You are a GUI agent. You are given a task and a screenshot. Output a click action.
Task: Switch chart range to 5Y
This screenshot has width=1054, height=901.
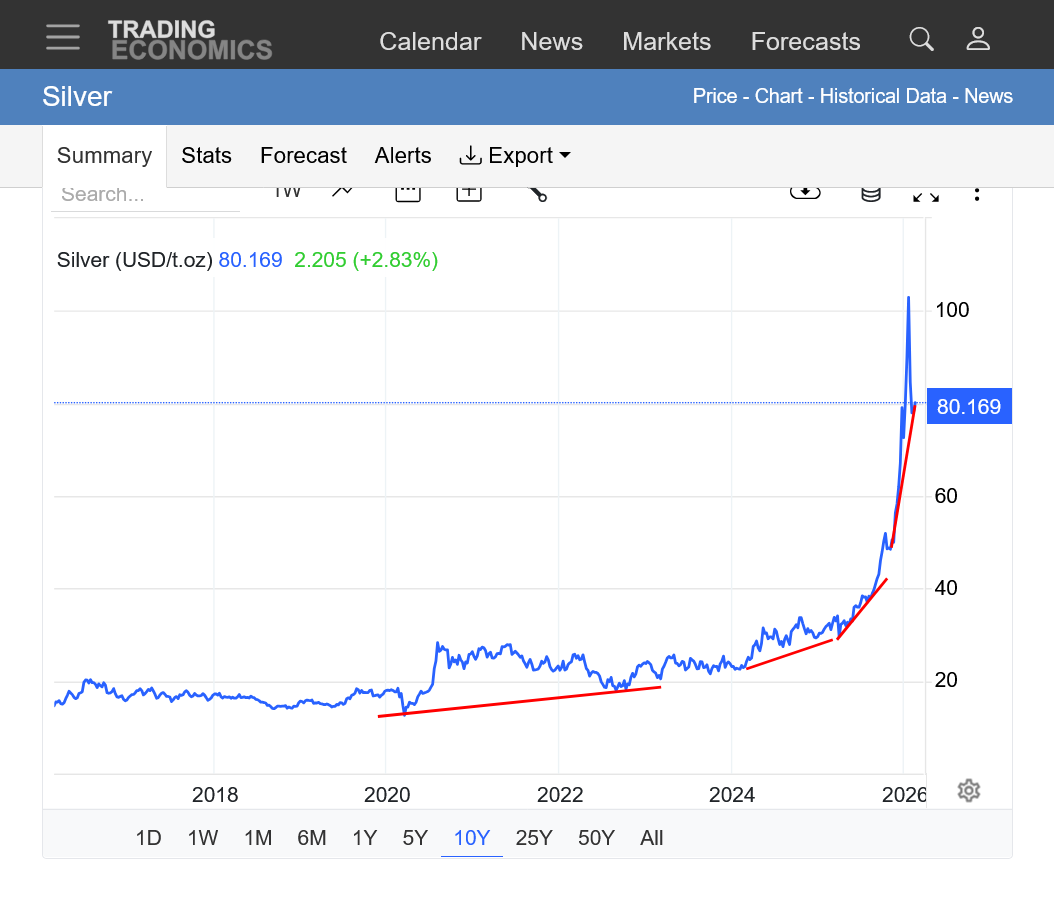415,838
